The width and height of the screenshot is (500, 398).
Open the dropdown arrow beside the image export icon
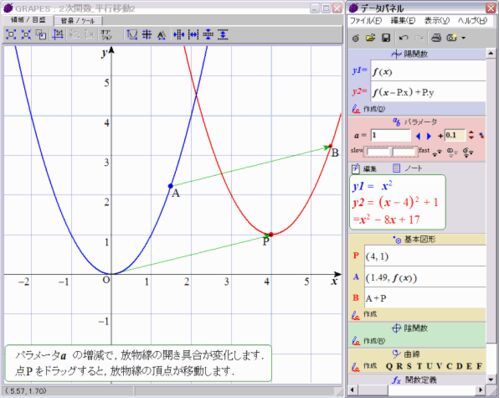point(463,38)
